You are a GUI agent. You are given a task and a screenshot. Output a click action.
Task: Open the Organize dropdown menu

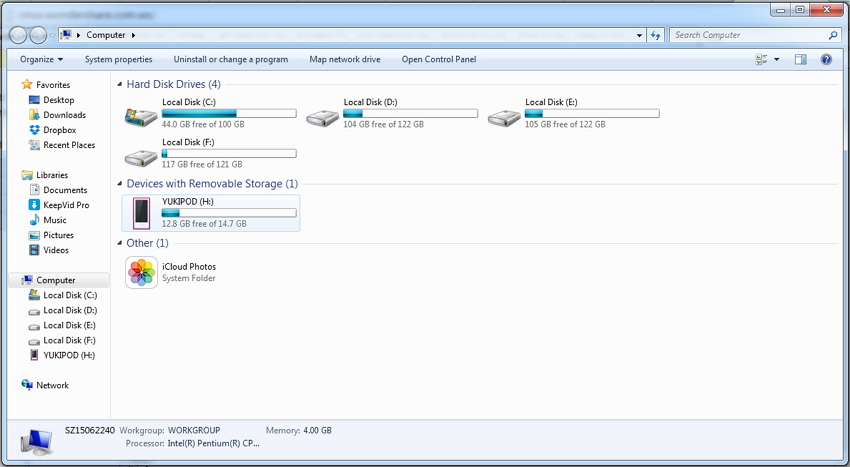[x=41, y=59]
